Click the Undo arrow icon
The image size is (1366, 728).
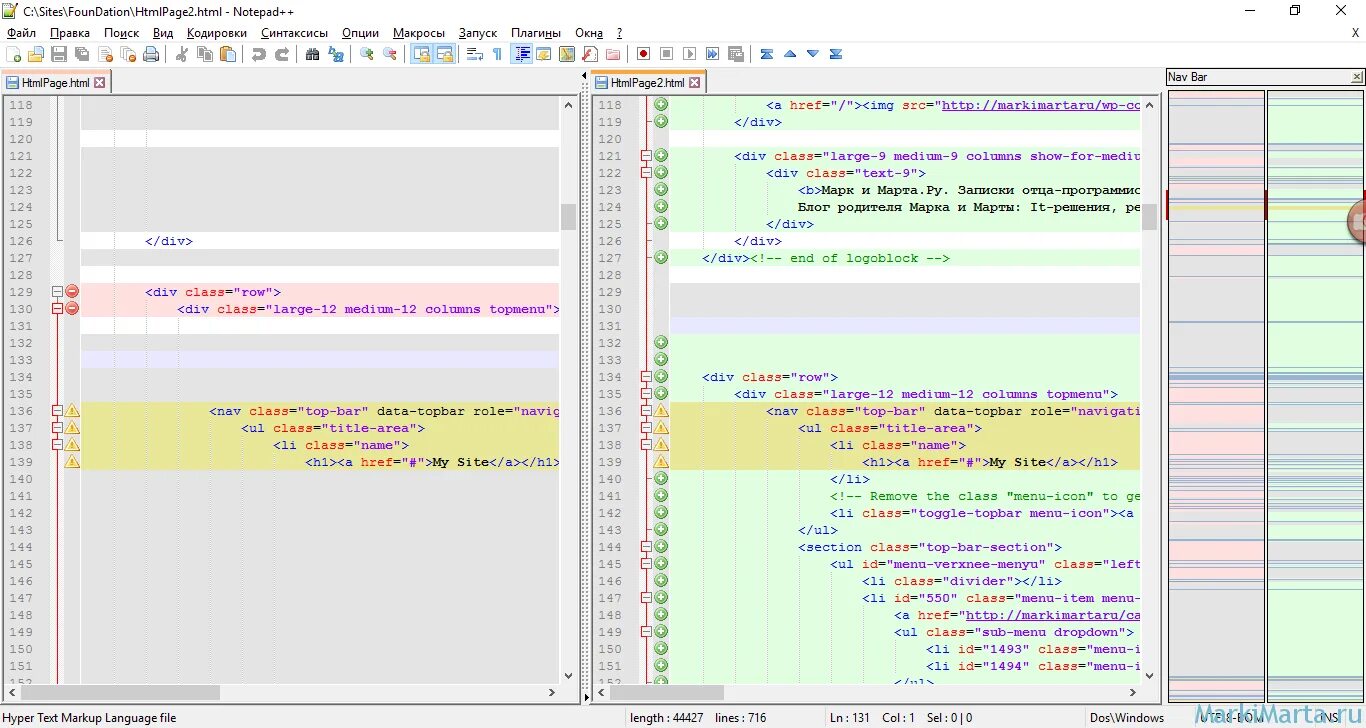tap(259, 54)
